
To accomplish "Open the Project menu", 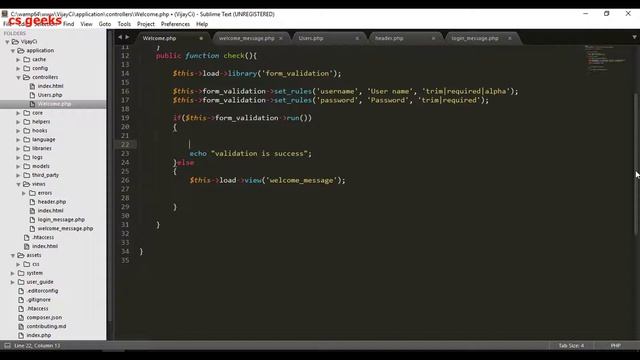I will click(146, 24).
